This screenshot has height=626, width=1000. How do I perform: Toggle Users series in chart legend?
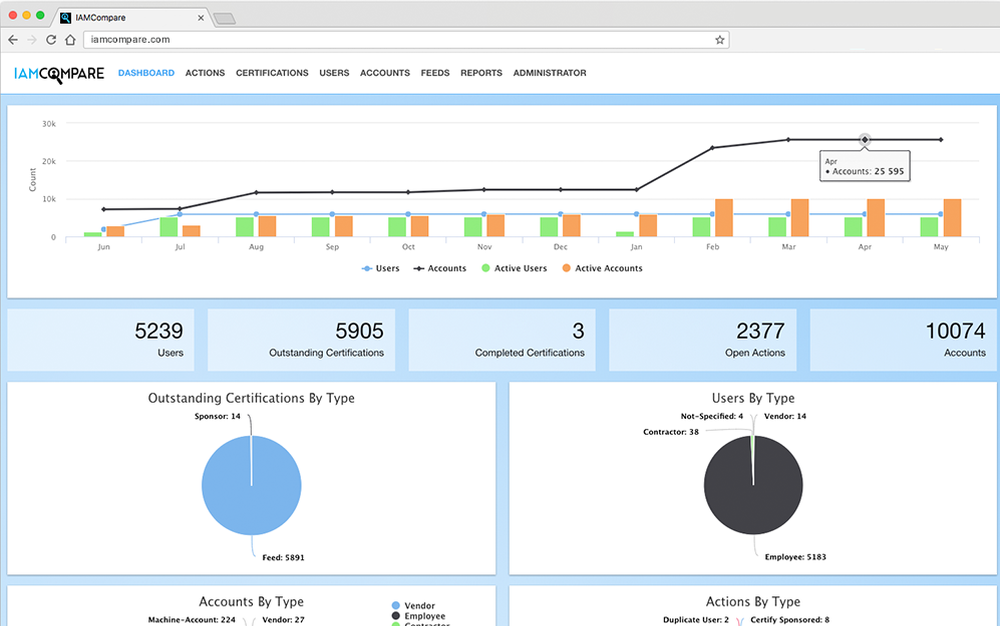(380, 268)
